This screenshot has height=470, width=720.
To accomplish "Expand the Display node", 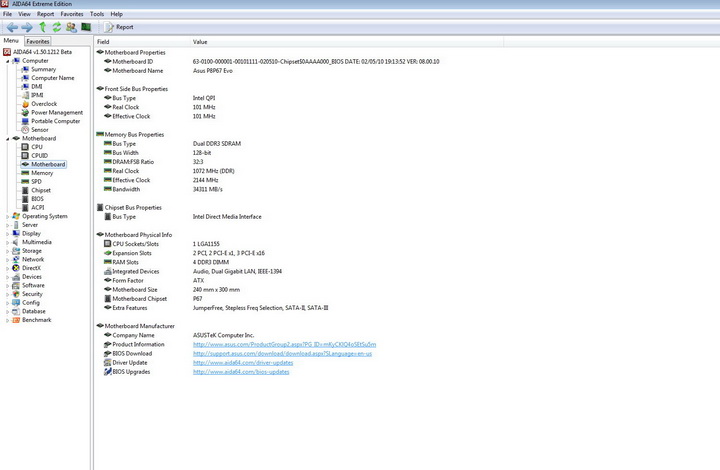I will [x=7, y=234].
